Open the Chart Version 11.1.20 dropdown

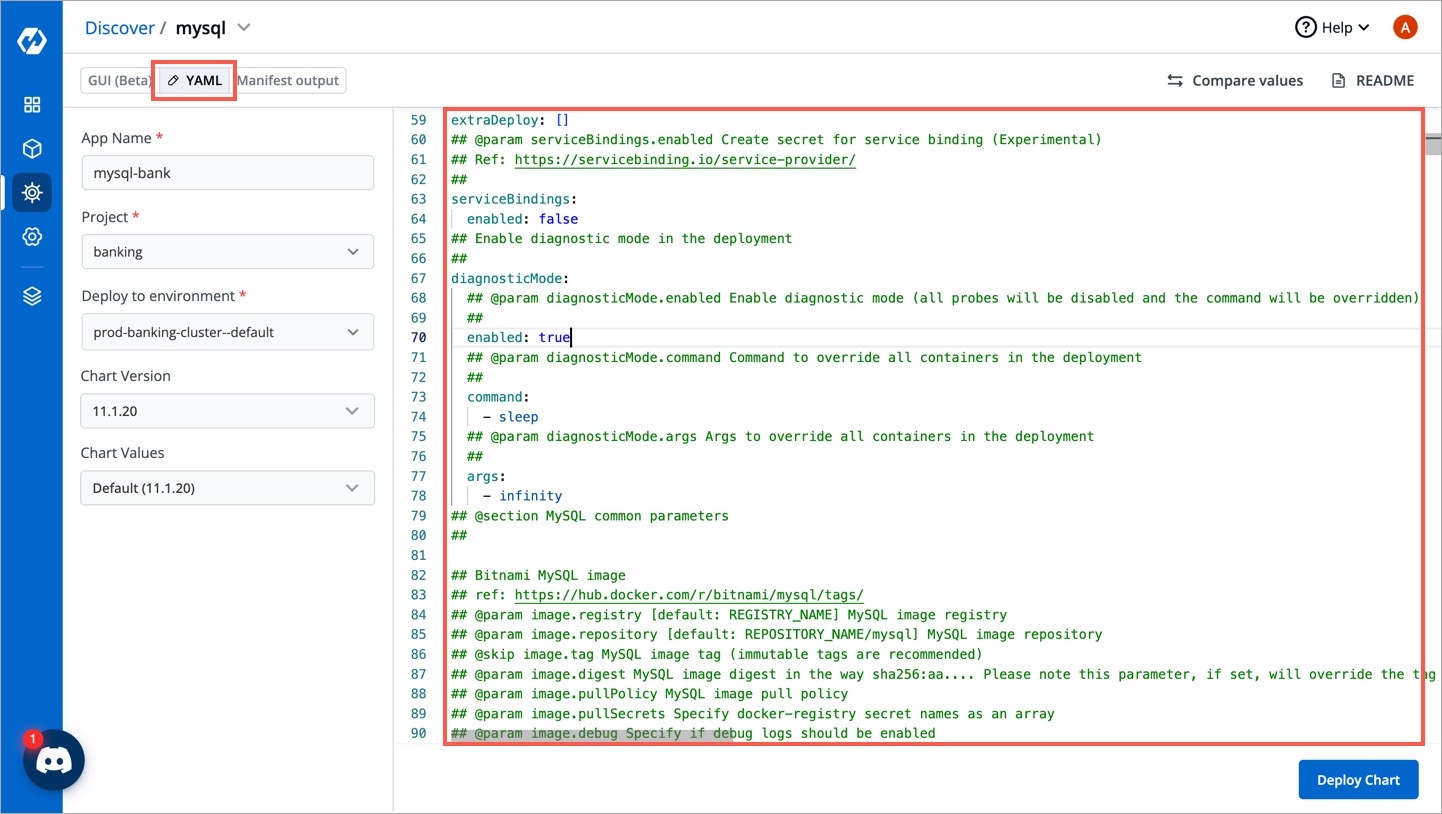point(227,411)
